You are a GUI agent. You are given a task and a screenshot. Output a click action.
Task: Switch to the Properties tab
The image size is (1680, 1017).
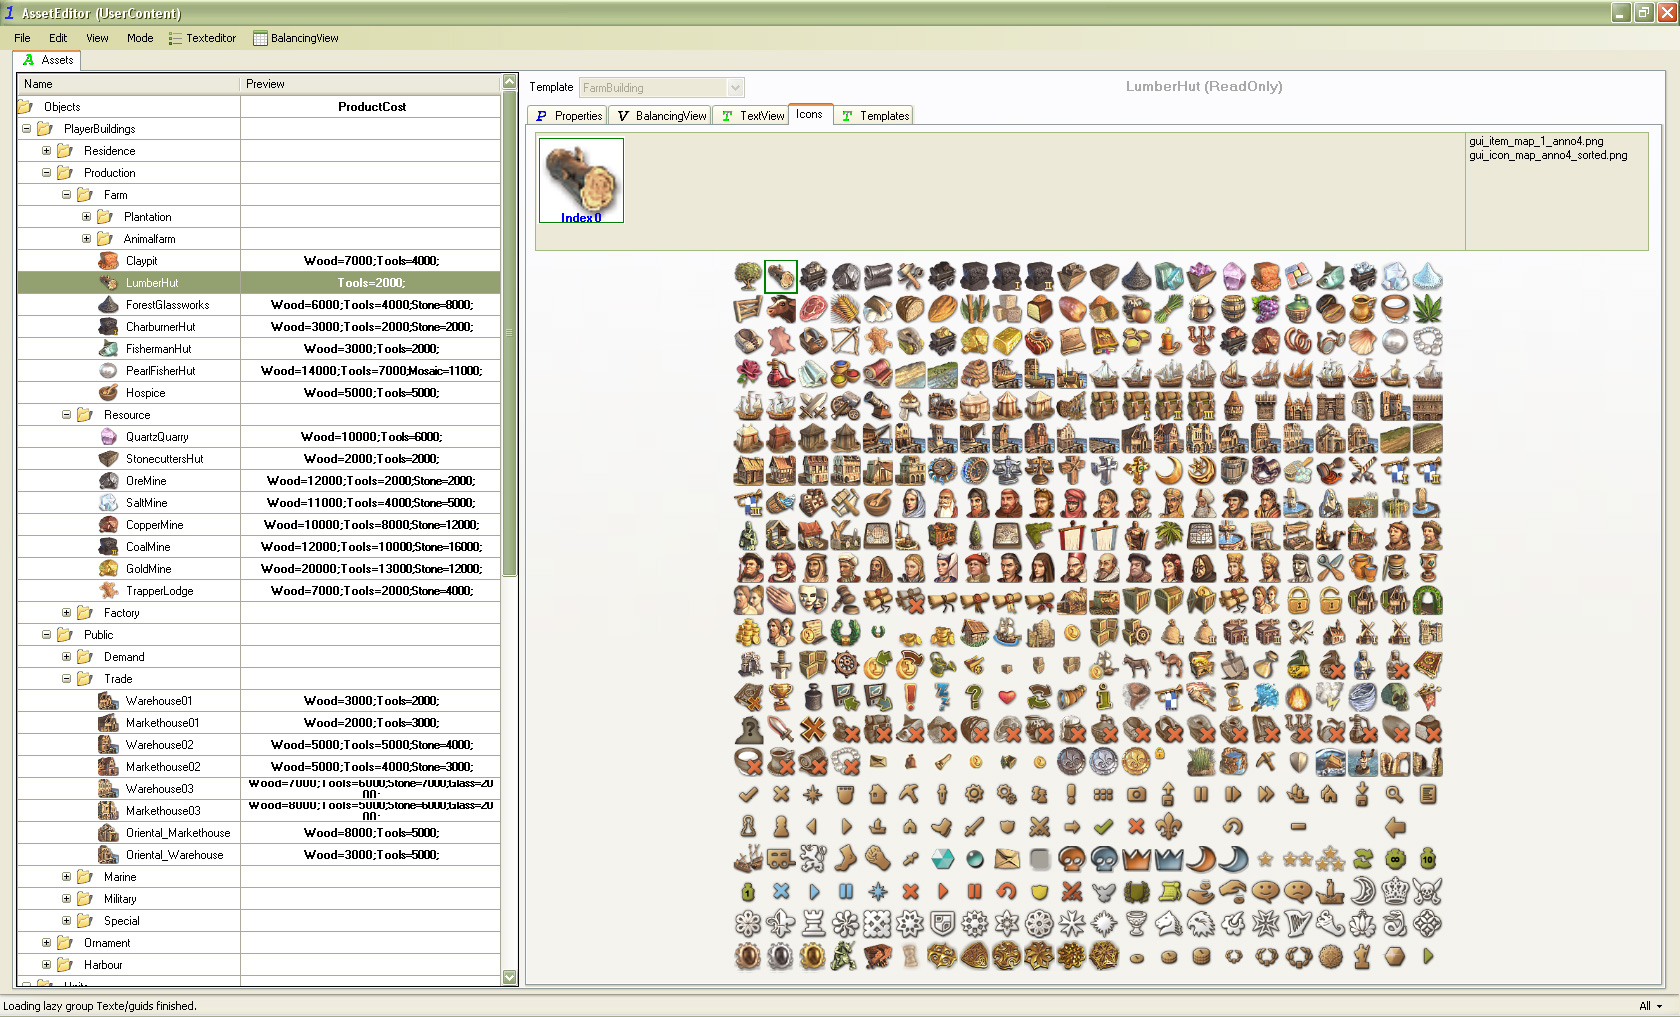pyautogui.click(x=568, y=116)
